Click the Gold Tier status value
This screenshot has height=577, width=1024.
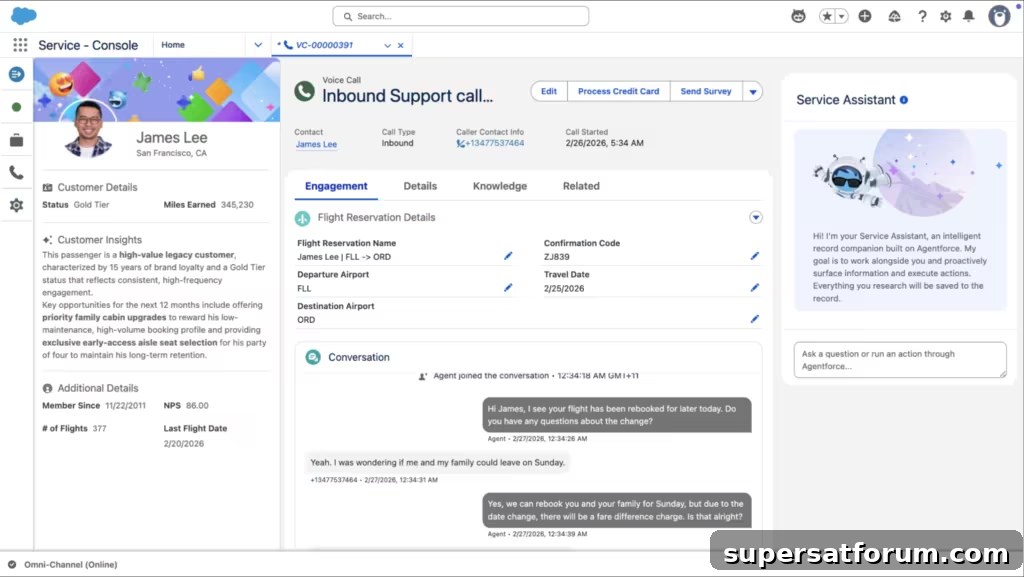(91, 204)
